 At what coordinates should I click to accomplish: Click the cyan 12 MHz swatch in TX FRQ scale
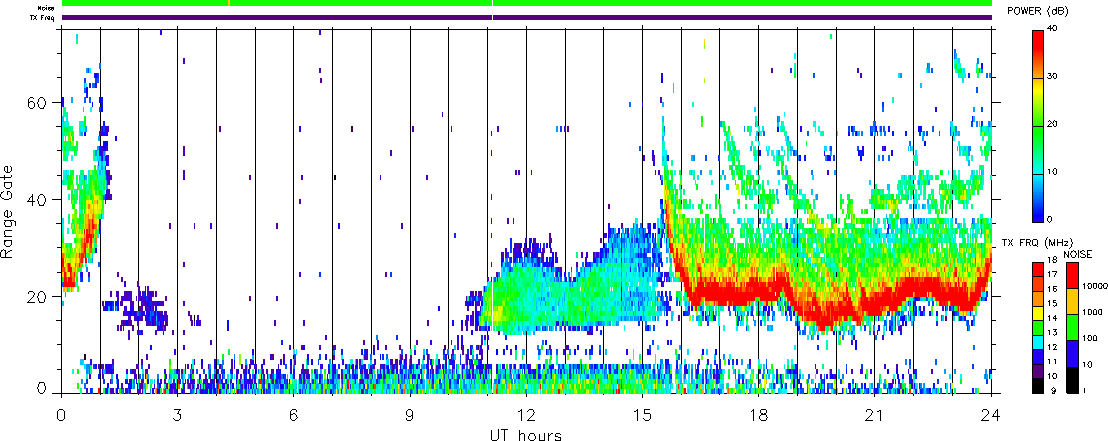[1038, 342]
